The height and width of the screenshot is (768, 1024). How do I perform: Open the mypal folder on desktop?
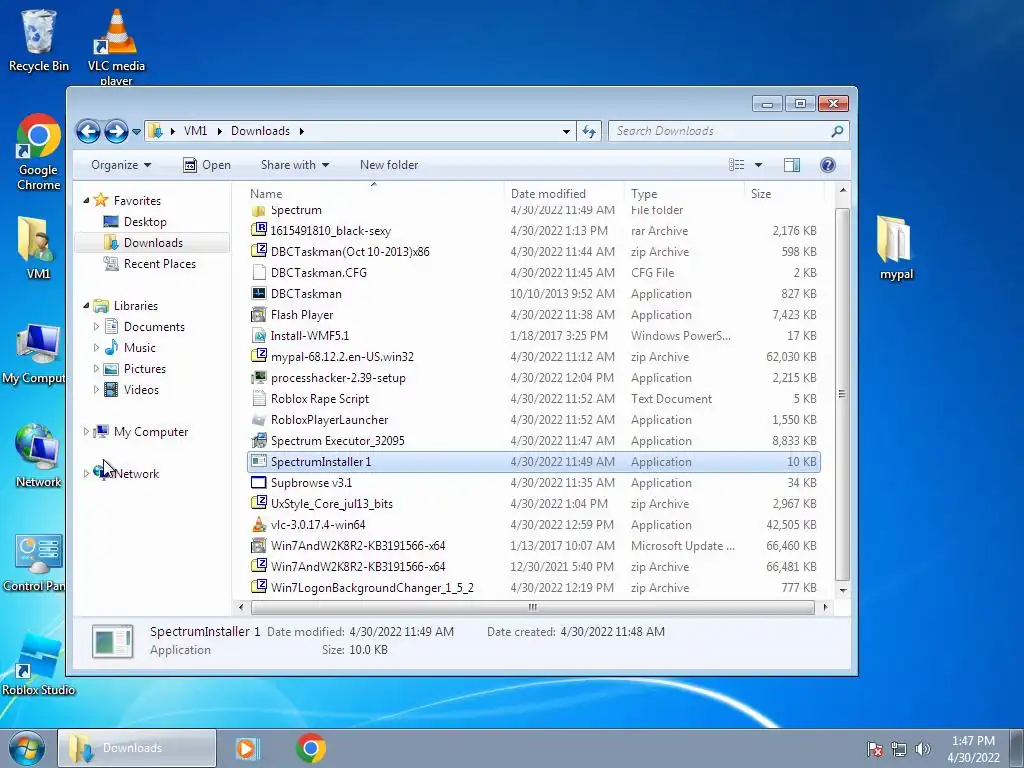[895, 248]
